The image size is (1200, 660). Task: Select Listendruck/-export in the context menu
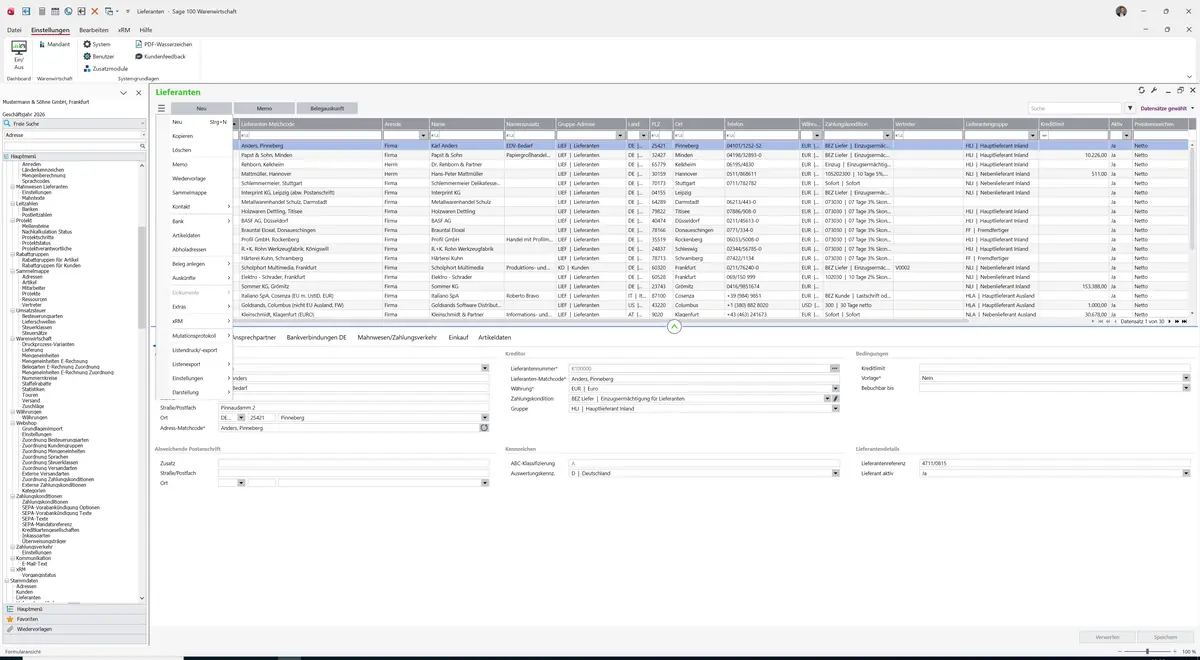(195, 350)
